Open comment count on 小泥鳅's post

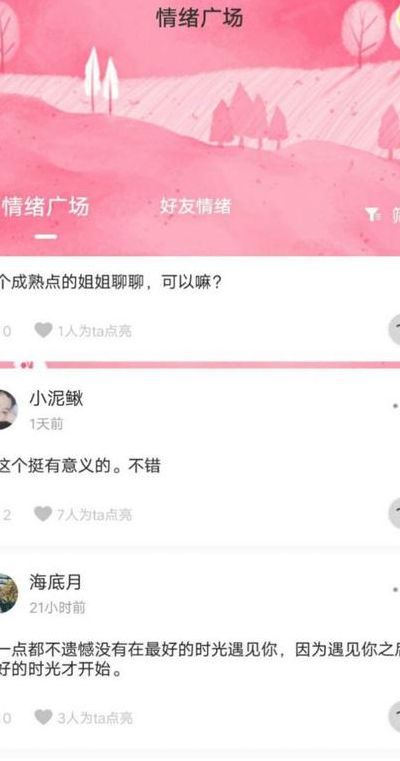tap(6, 515)
